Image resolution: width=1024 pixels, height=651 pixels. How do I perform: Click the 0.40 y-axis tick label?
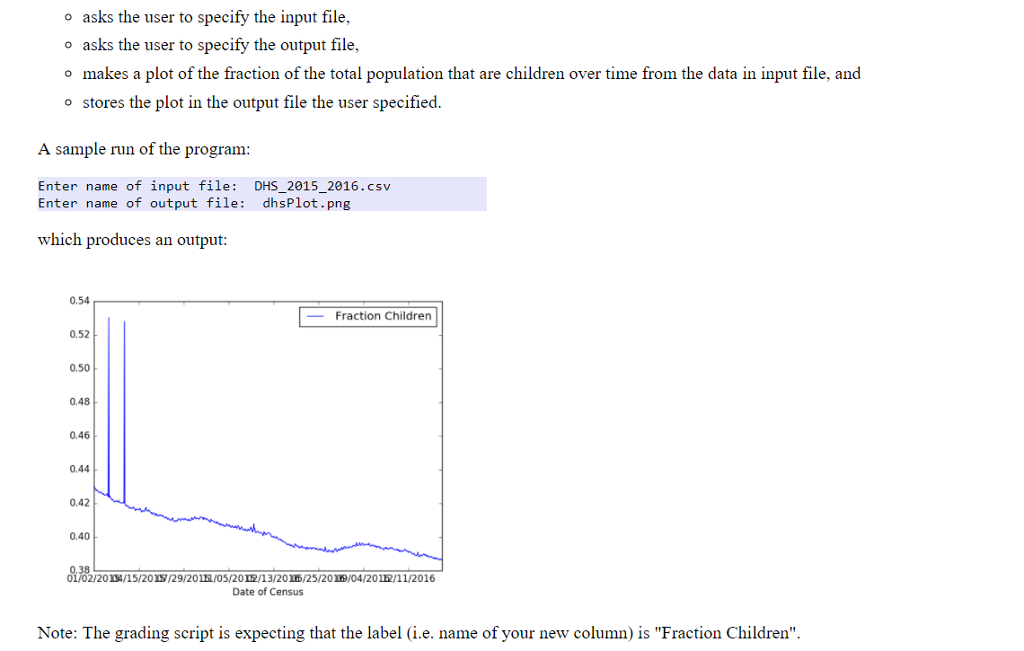coord(79,537)
